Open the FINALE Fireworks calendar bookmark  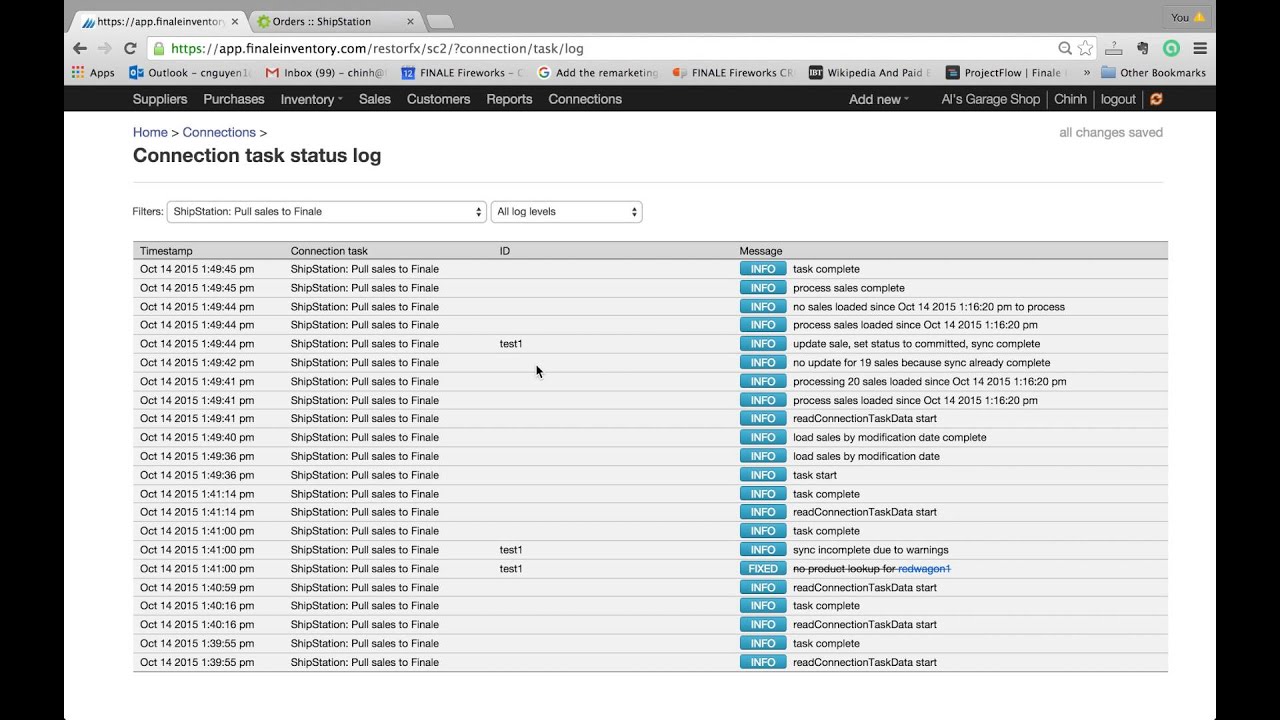point(462,73)
